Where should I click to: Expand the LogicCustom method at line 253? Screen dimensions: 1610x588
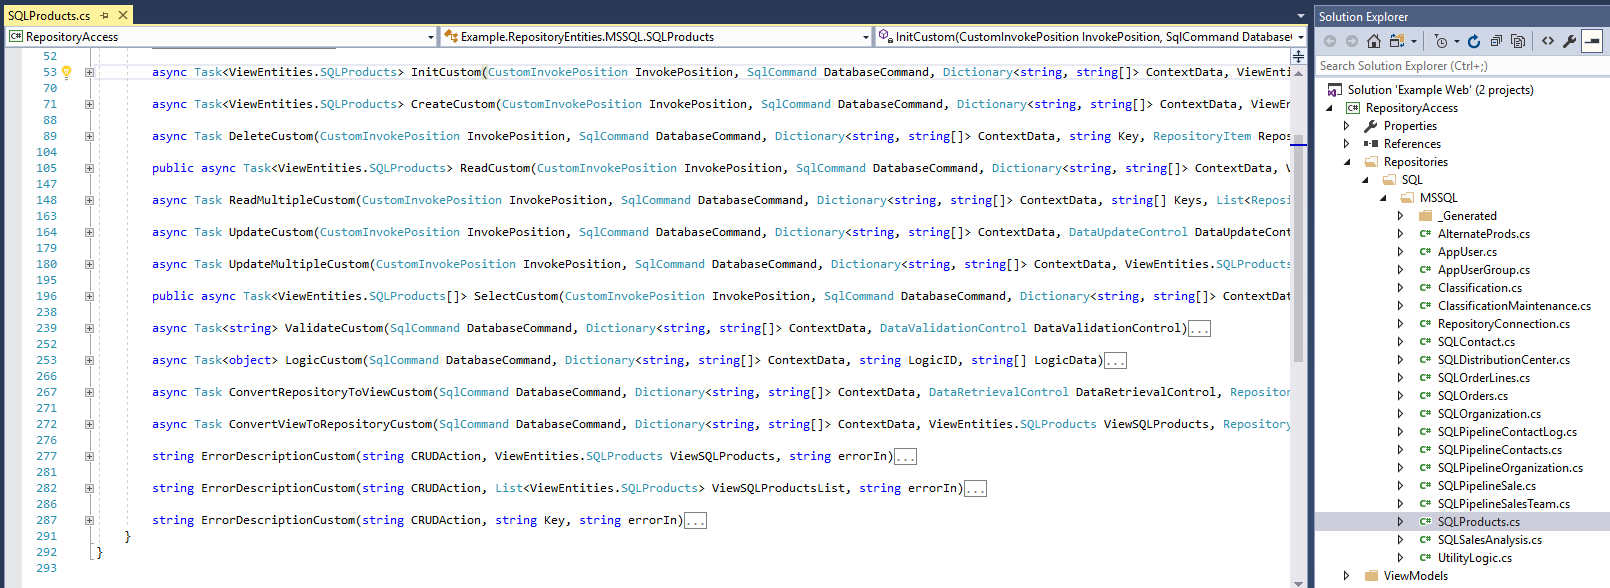tap(89, 360)
